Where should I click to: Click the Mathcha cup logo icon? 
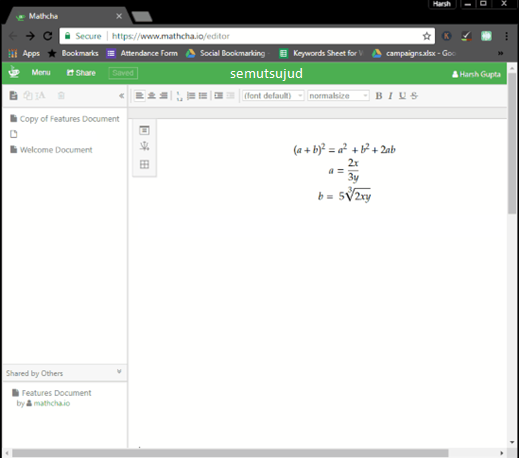coord(14,72)
